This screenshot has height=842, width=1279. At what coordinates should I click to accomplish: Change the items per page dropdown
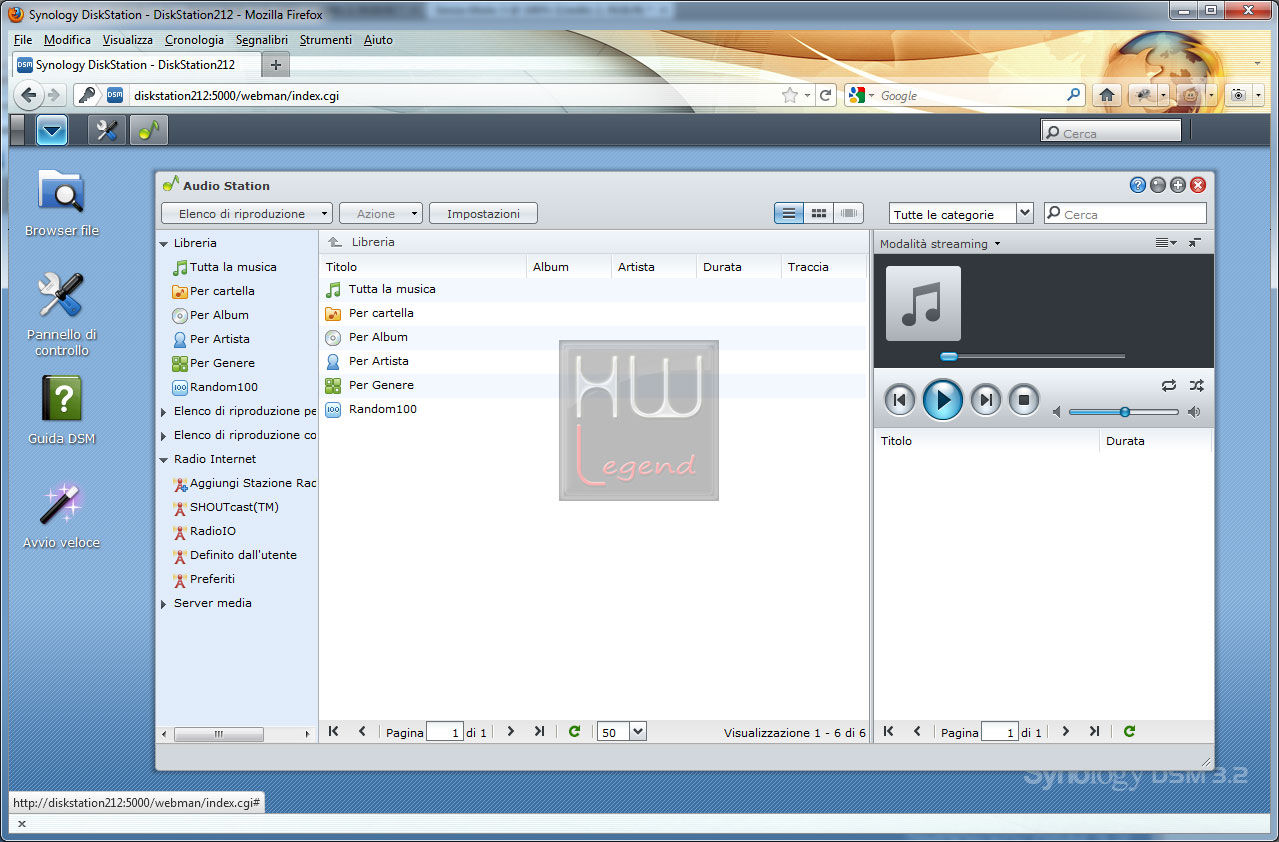pyautogui.click(x=622, y=732)
